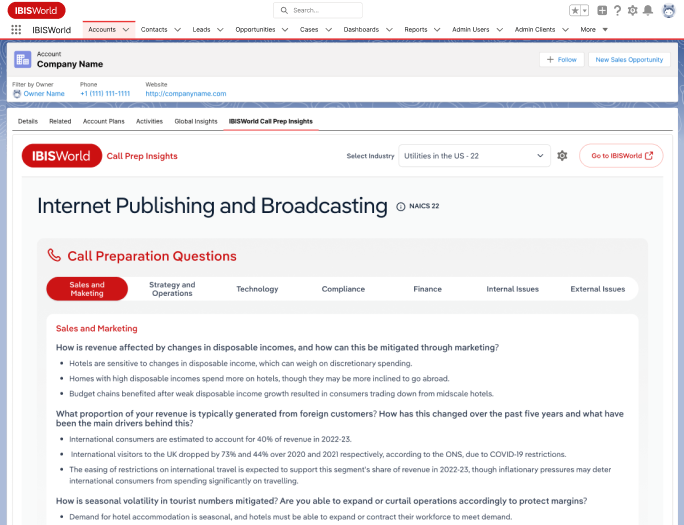Open the companyname.com website link
This screenshot has height=525, width=684.
(x=186, y=94)
